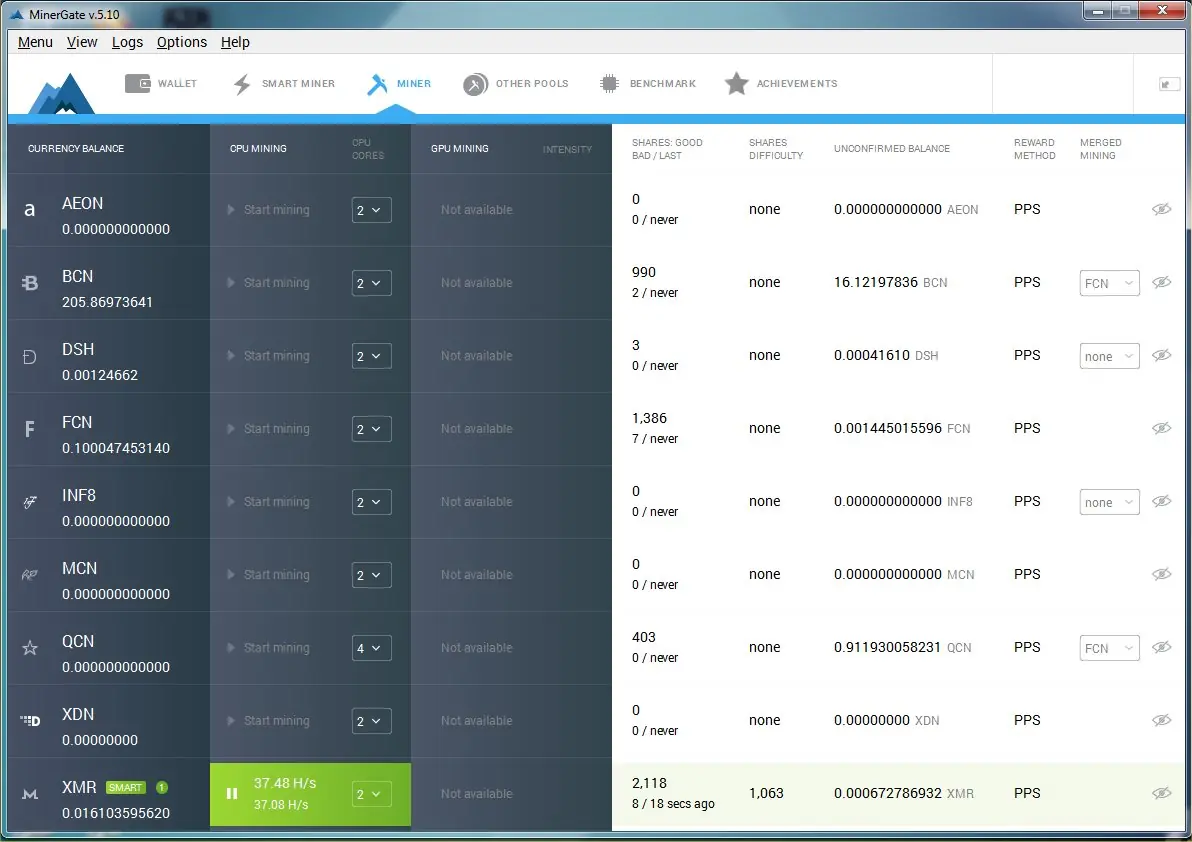Open BCN merged mining FCN dropdown
Image resolution: width=1192 pixels, height=842 pixels.
(1109, 283)
